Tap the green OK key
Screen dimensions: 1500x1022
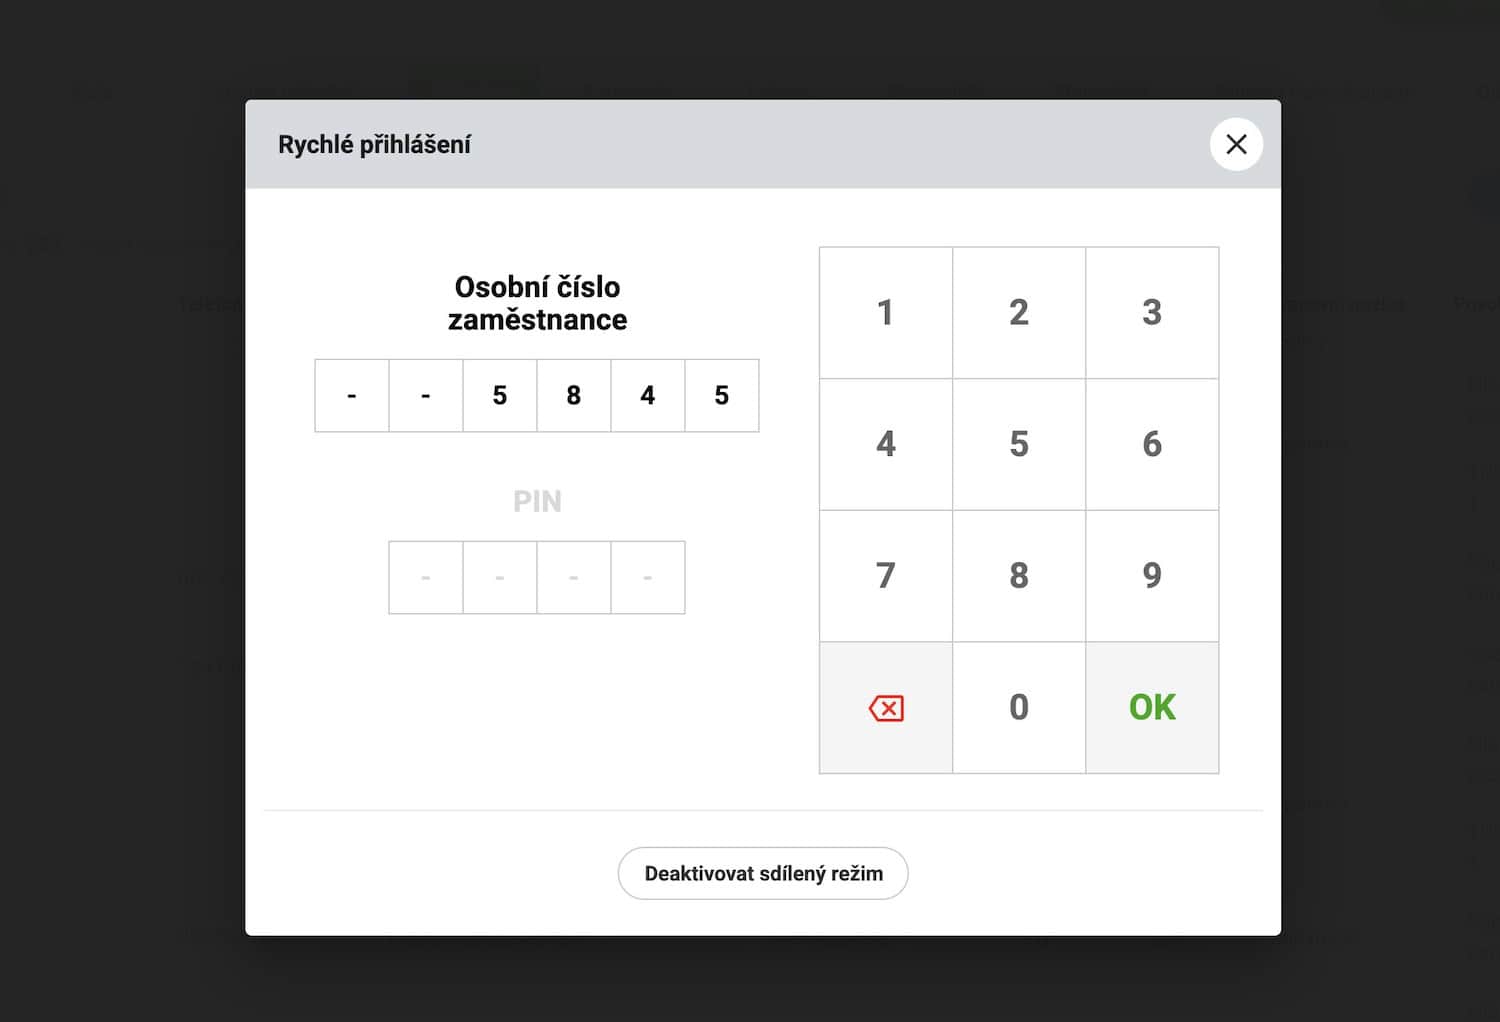click(1152, 708)
